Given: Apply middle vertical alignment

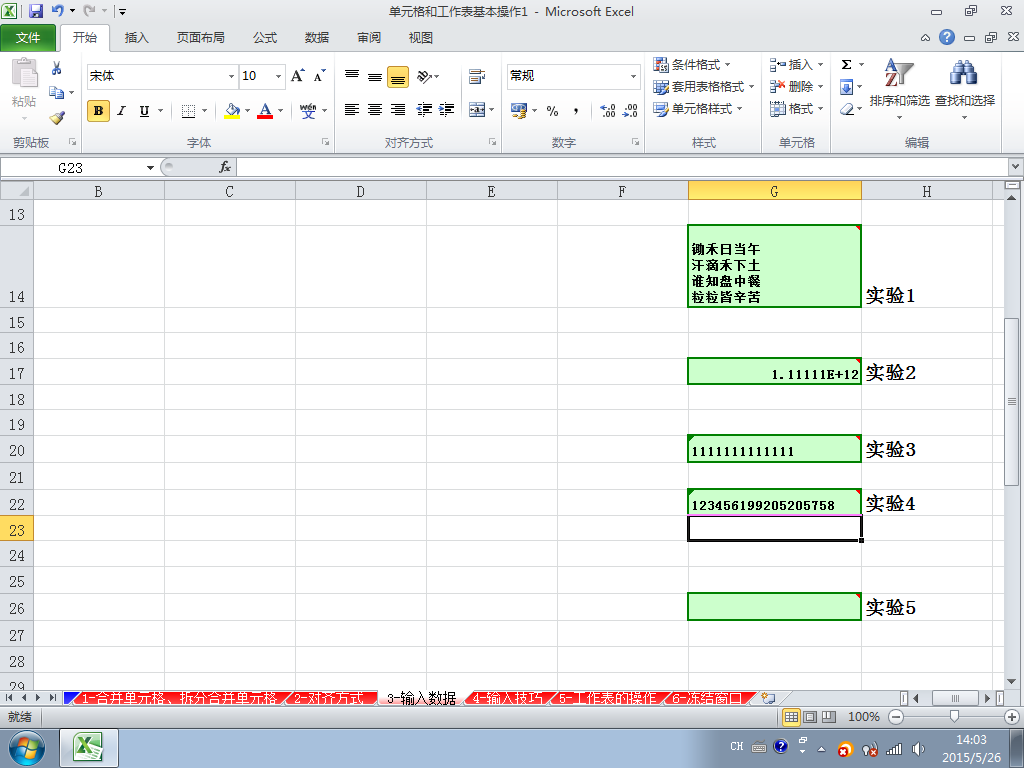Looking at the screenshot, I should (375, 76).
